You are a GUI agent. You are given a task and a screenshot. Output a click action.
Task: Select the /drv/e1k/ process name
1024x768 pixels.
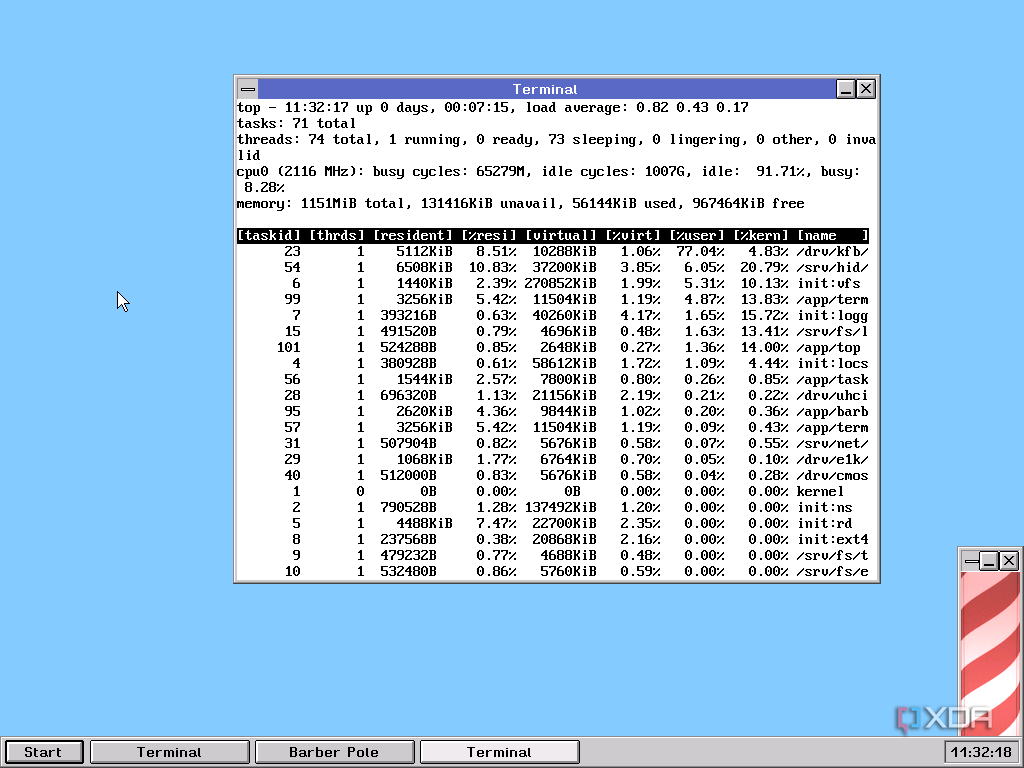click(833, 459)
